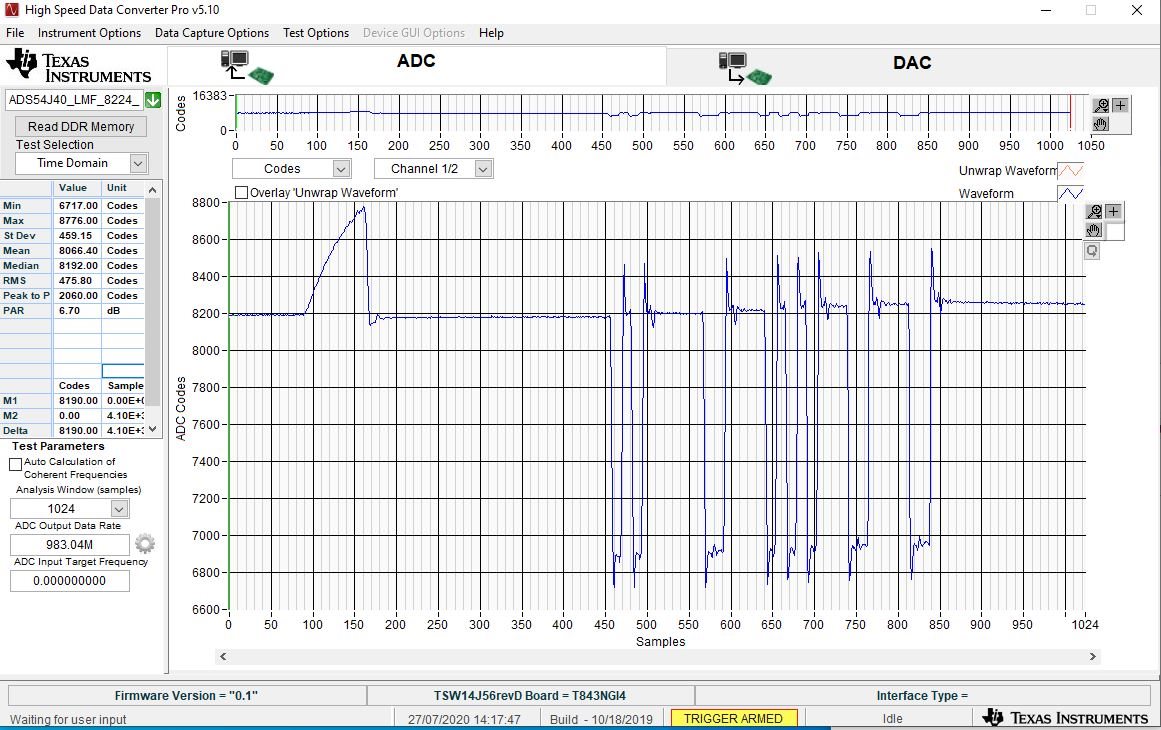Toggle Auto Calculation of Coherent Frequencies
The height and width of the screenshot is (730, 1161).
16,464
